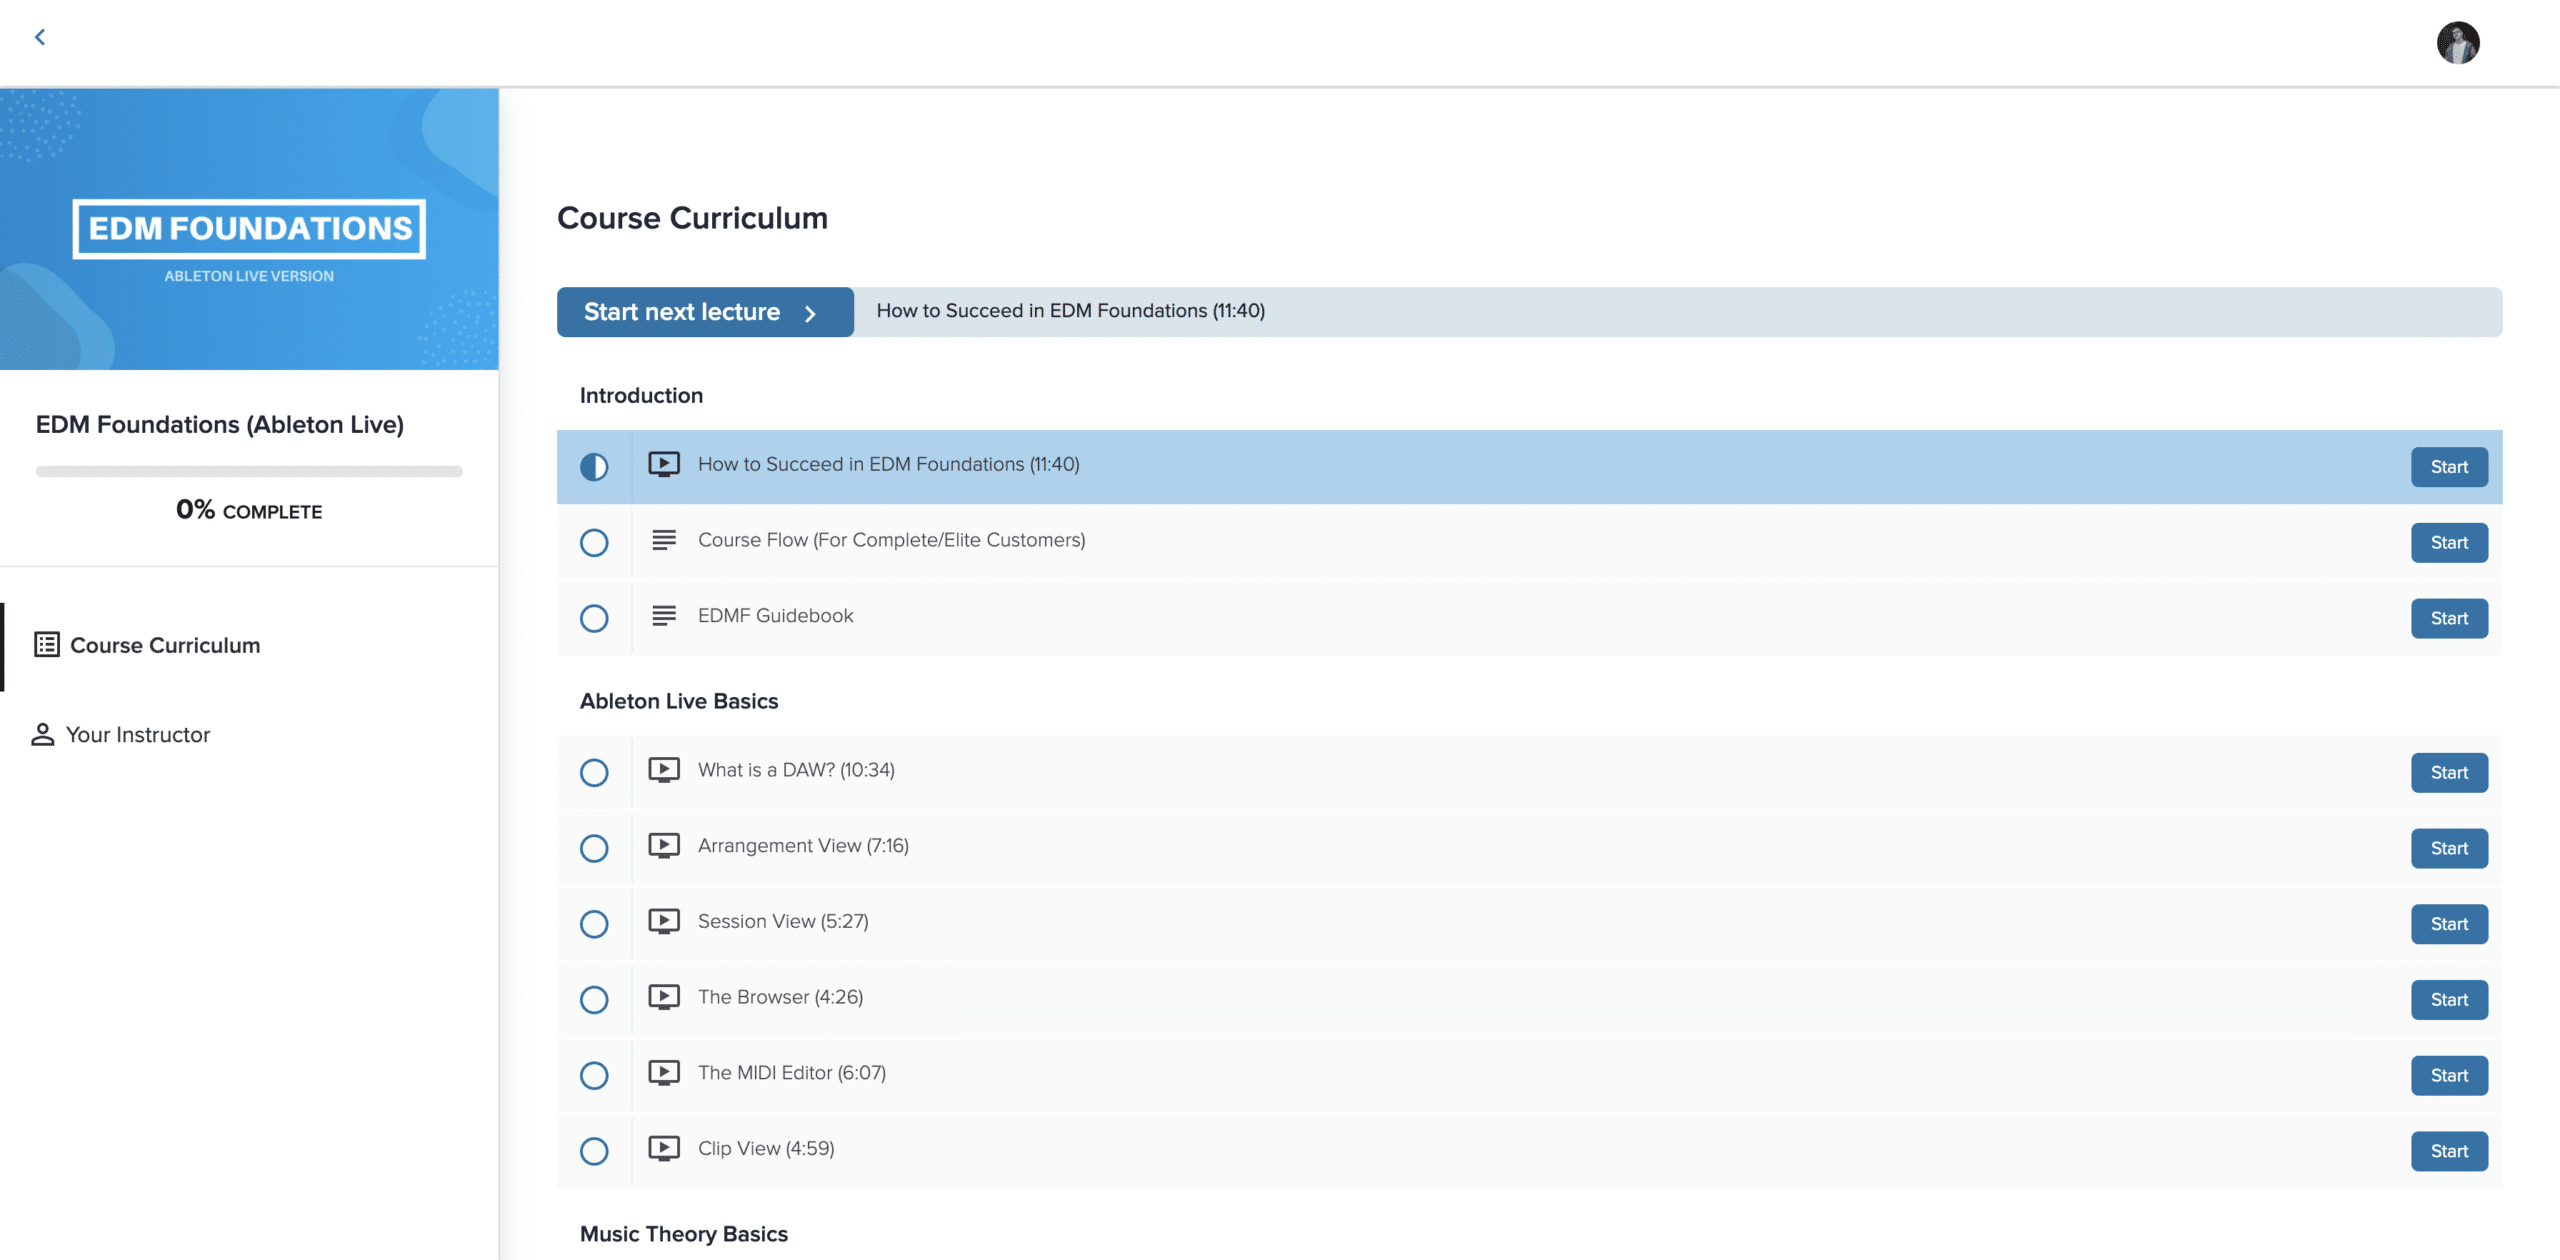Screen dimensions: 2560x1260
Task: Open Session View (5:27) title
Action: pos(783,921)
